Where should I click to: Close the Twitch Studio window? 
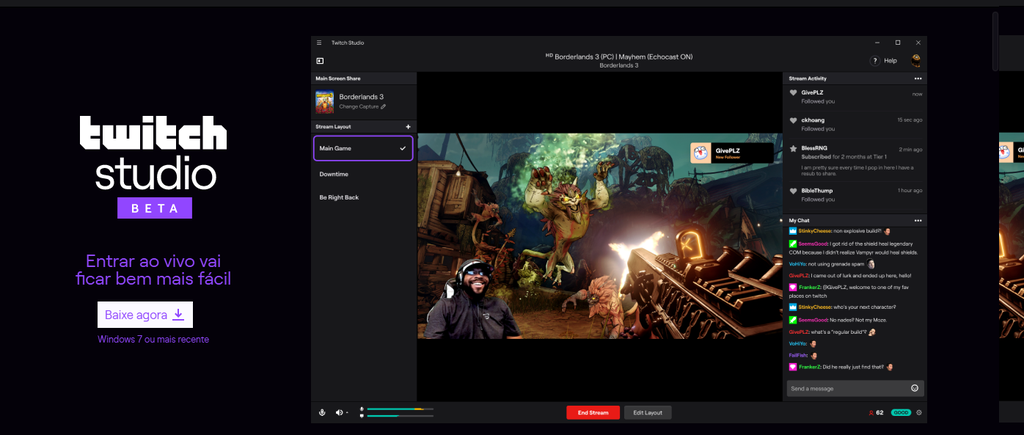coord(918,42)
